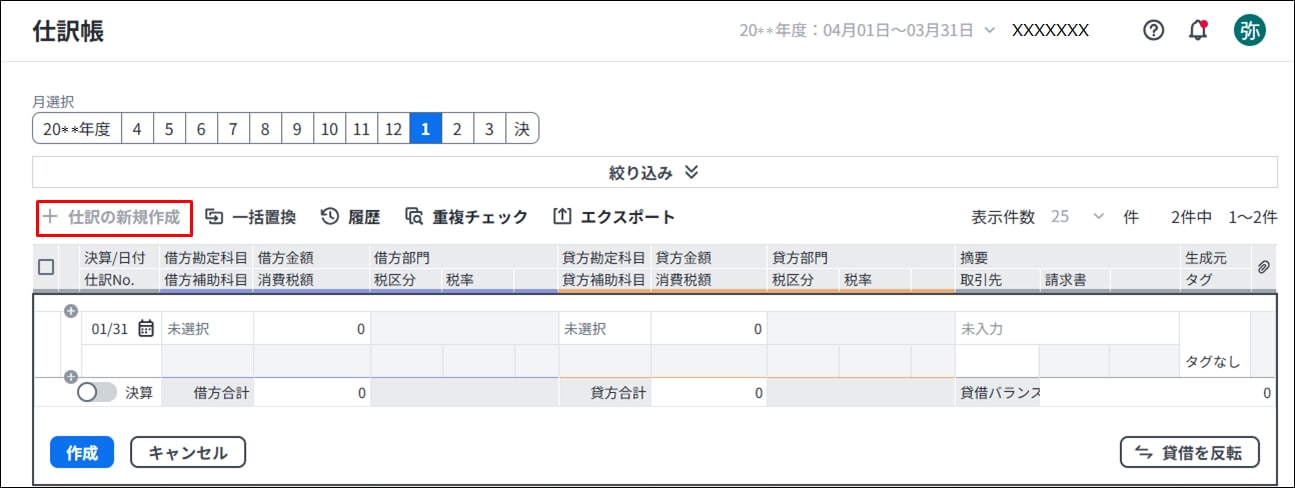Run 重複チェック duplicate check
This screenshot has width=1295, height=488.
tap(466, 217)
